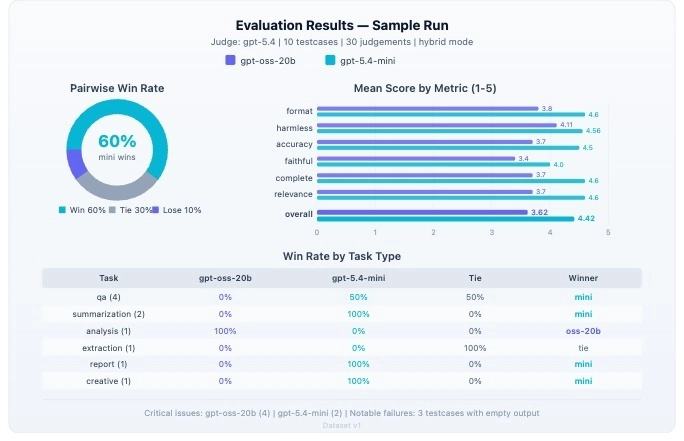Click the gray Tie 30% legend square
Image resolution: width=684 pixels, height=441 pixels.
[x=113, y=210]
